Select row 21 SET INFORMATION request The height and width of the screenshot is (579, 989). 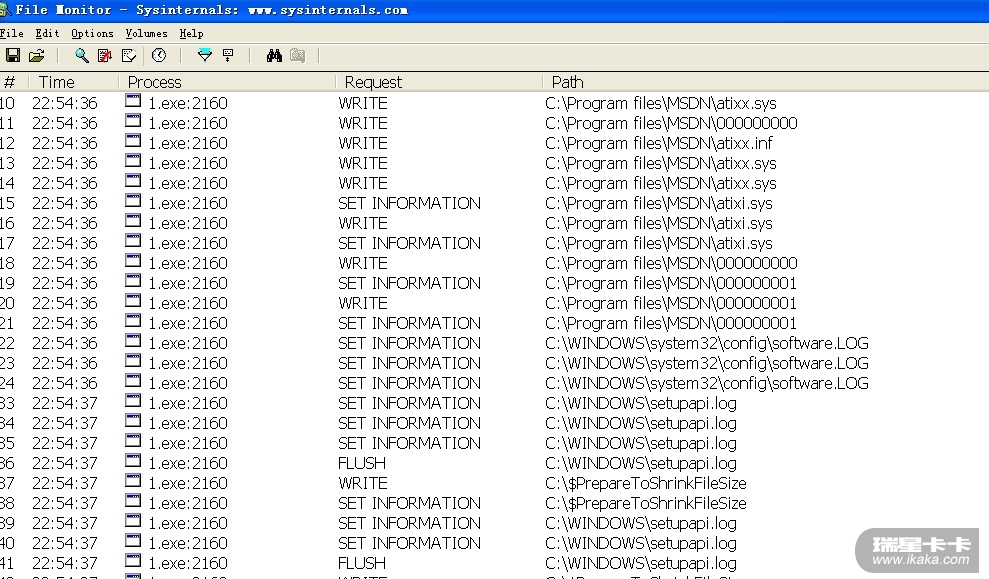[409, 324]
